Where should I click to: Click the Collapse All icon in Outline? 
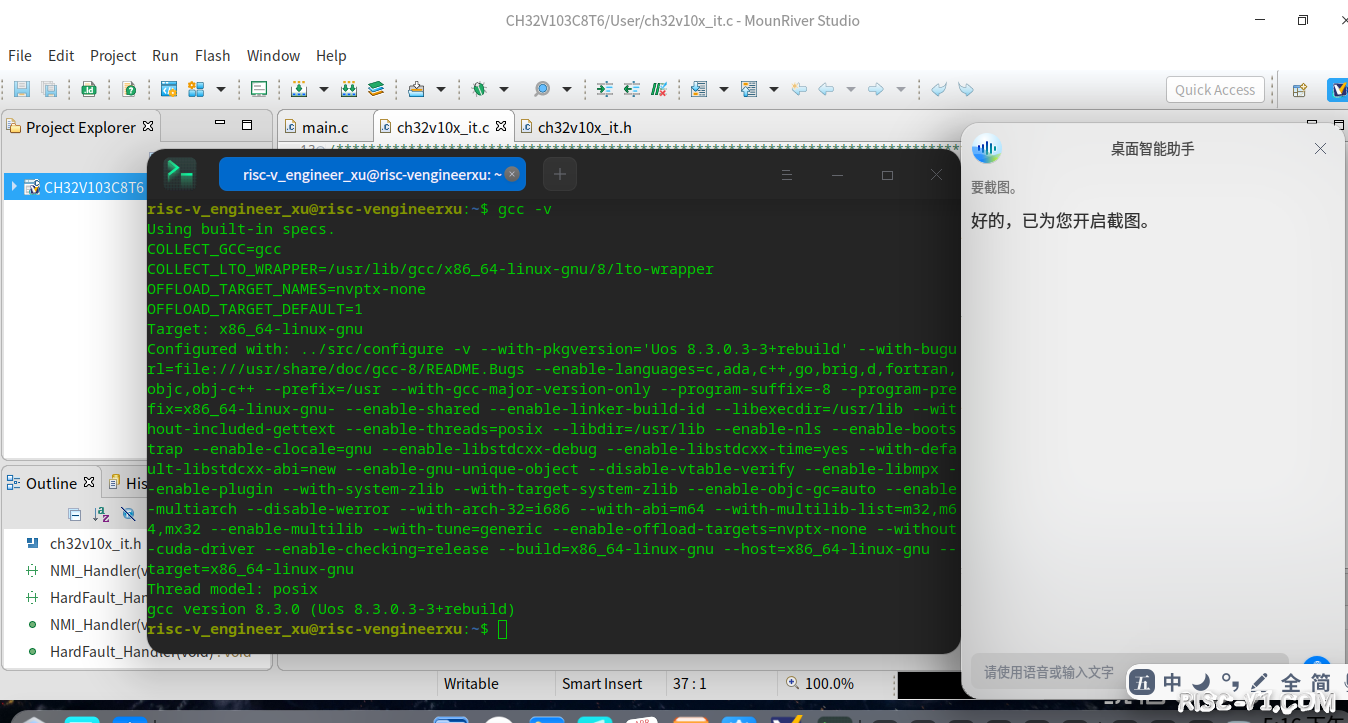(x=75, y=514)
